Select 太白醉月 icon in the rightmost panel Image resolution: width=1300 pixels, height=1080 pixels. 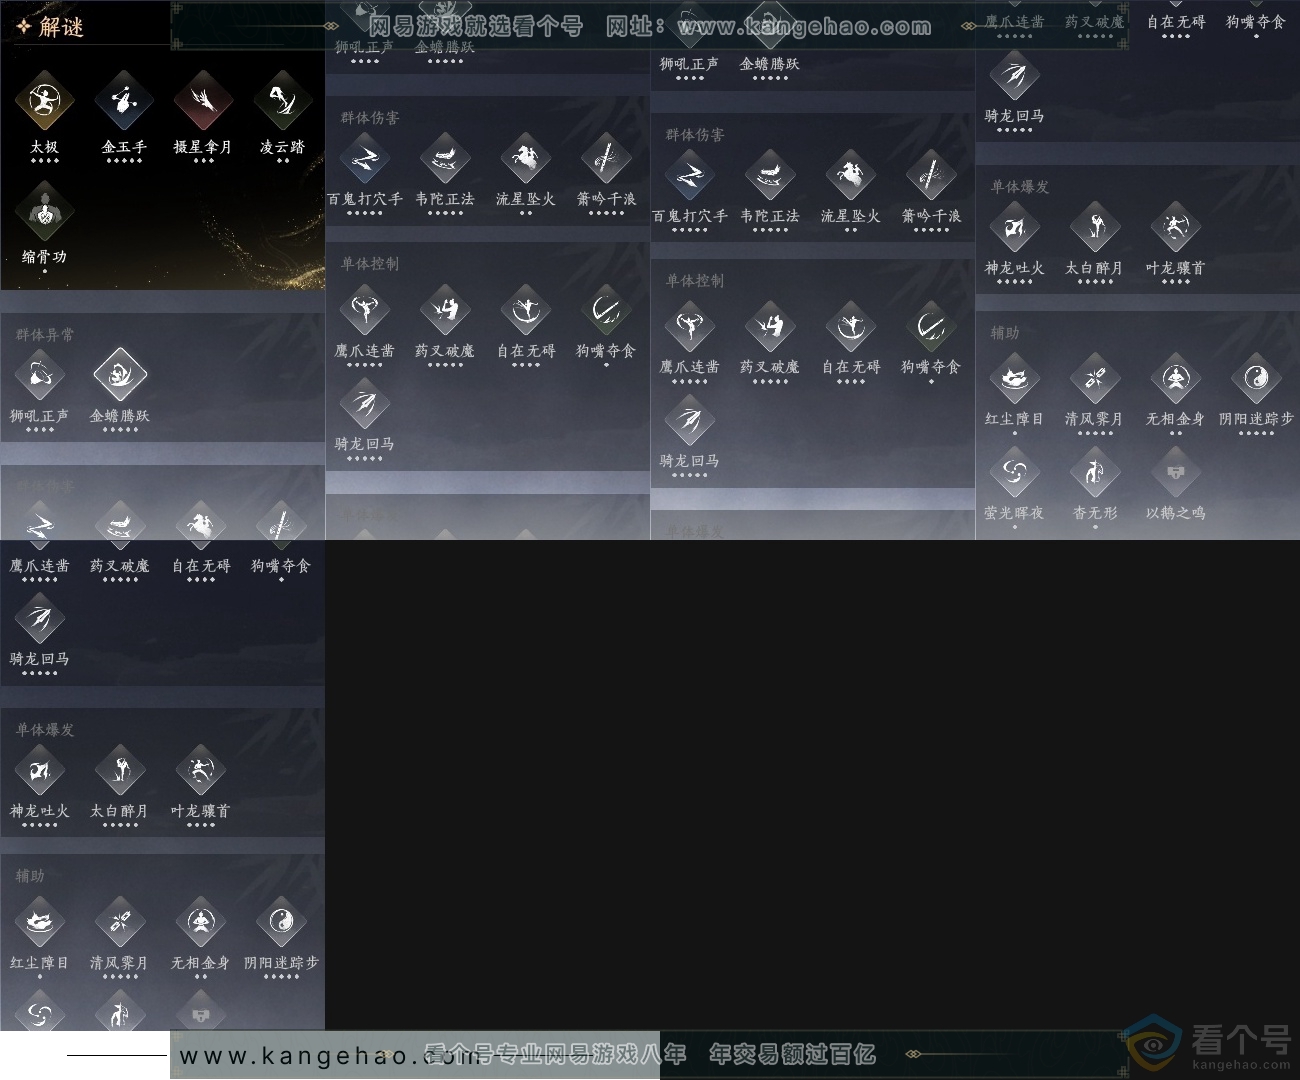pos(1095,227)
